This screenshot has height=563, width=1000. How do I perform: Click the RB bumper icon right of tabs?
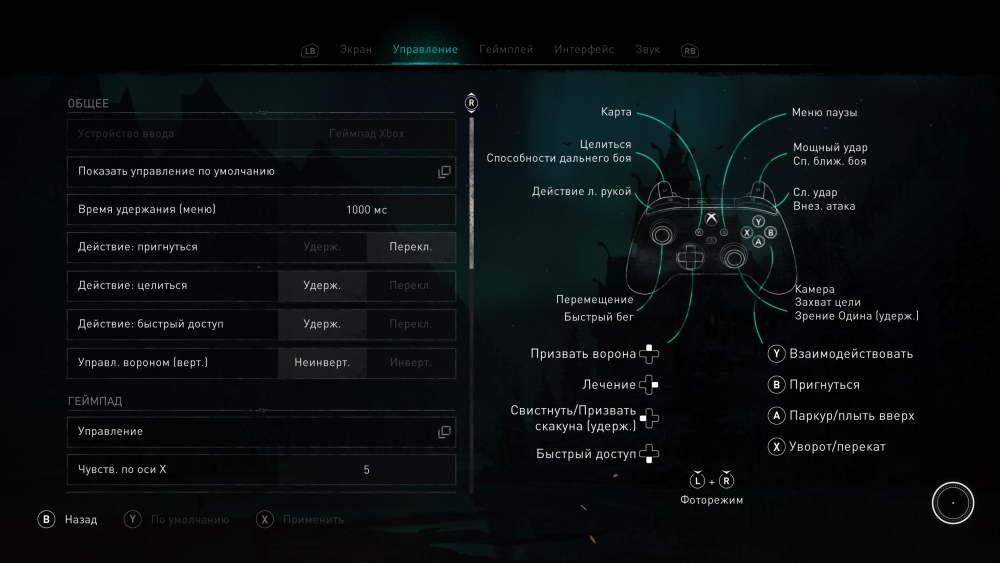point(689,50)
